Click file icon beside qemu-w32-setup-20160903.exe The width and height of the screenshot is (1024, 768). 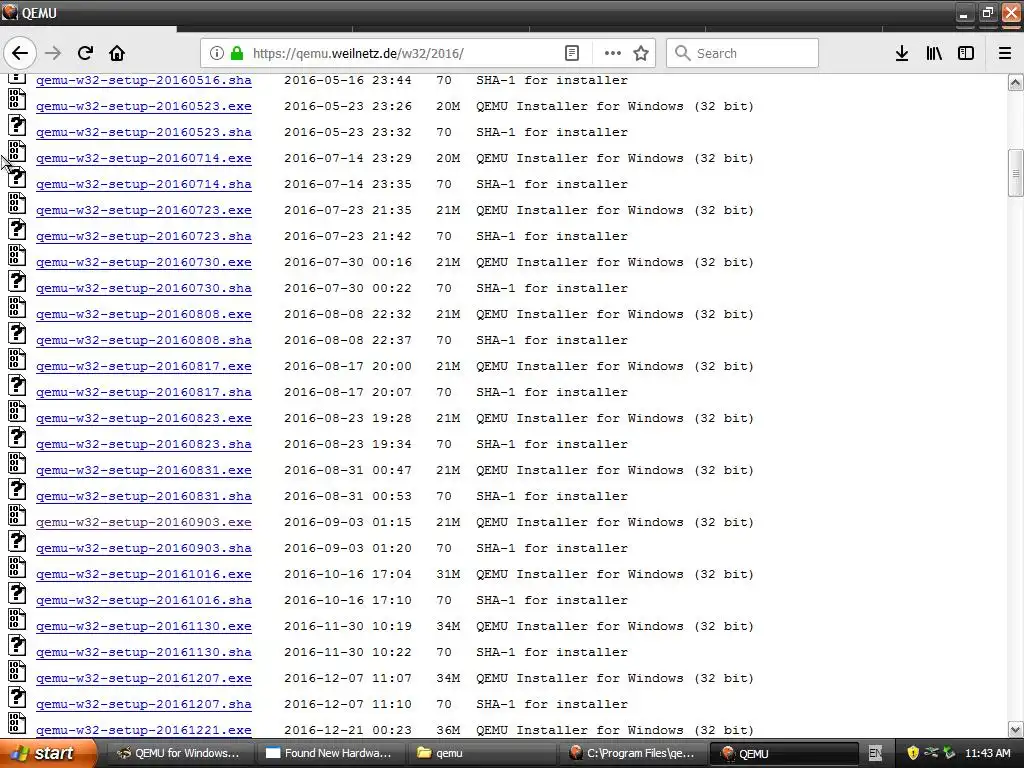(17, 515)
